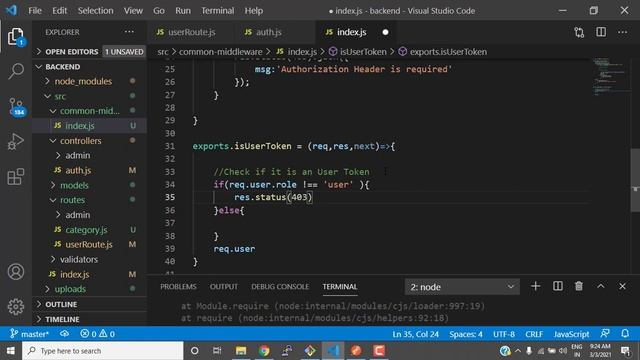640x360 pixels.
Task: Change encoding via UTF-8 status item
Action: click(x=504, y=334)
